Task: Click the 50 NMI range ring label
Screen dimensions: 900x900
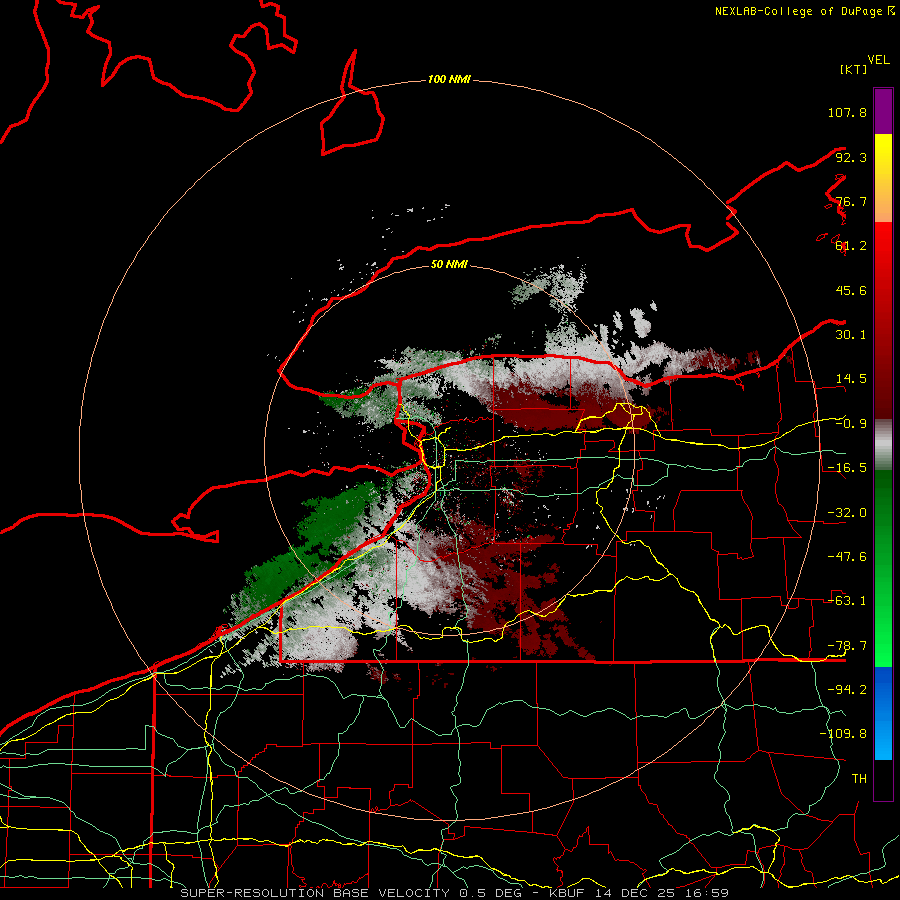Action: tap(449, 264)
